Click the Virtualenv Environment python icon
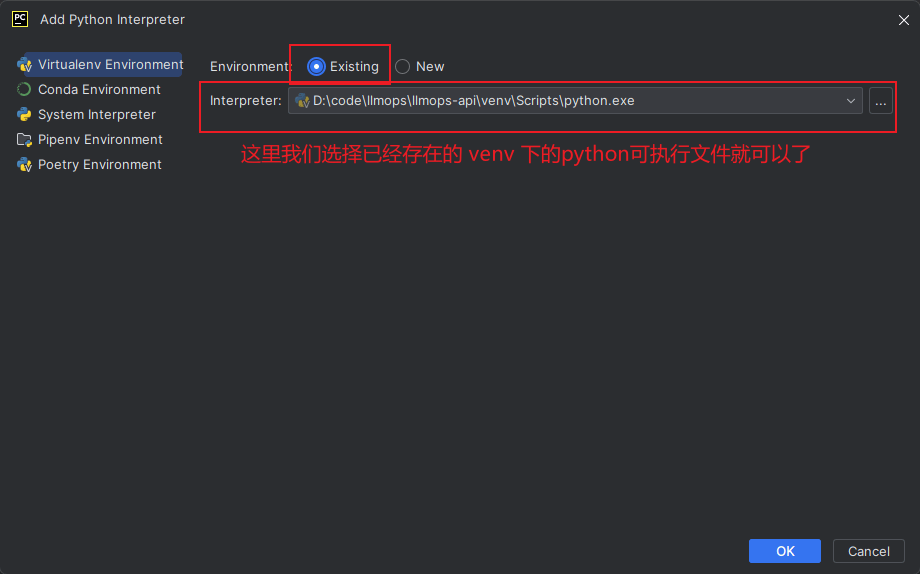 (25, 65)
